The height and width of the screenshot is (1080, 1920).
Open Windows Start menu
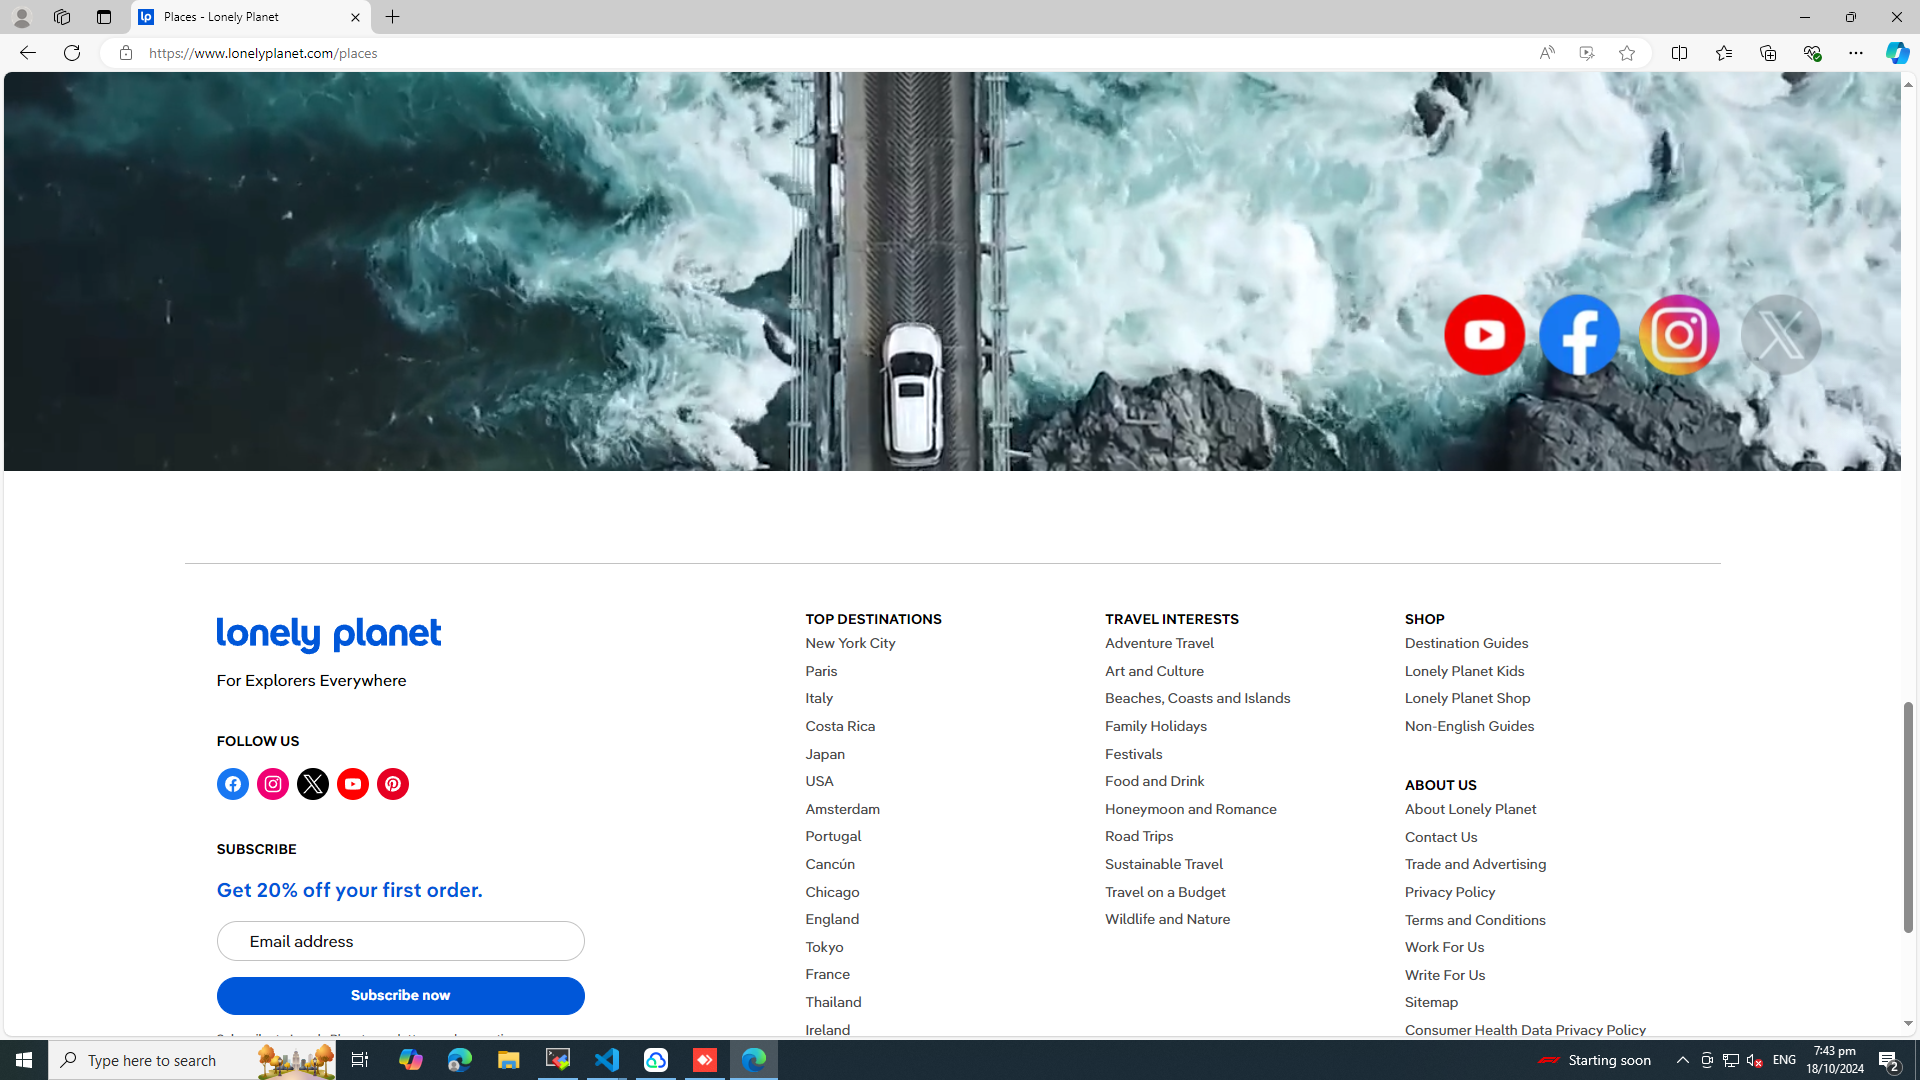click(x=24, y=1060)
